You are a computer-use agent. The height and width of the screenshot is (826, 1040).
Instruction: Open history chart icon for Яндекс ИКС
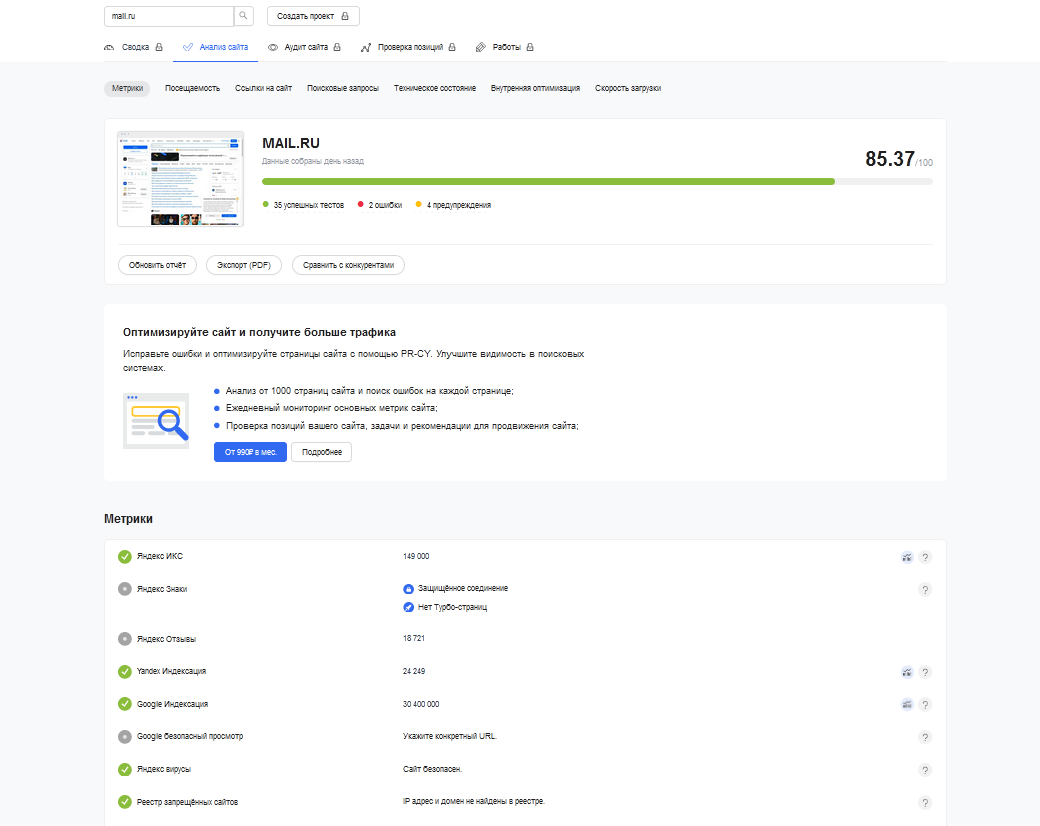tap(906, 557)
